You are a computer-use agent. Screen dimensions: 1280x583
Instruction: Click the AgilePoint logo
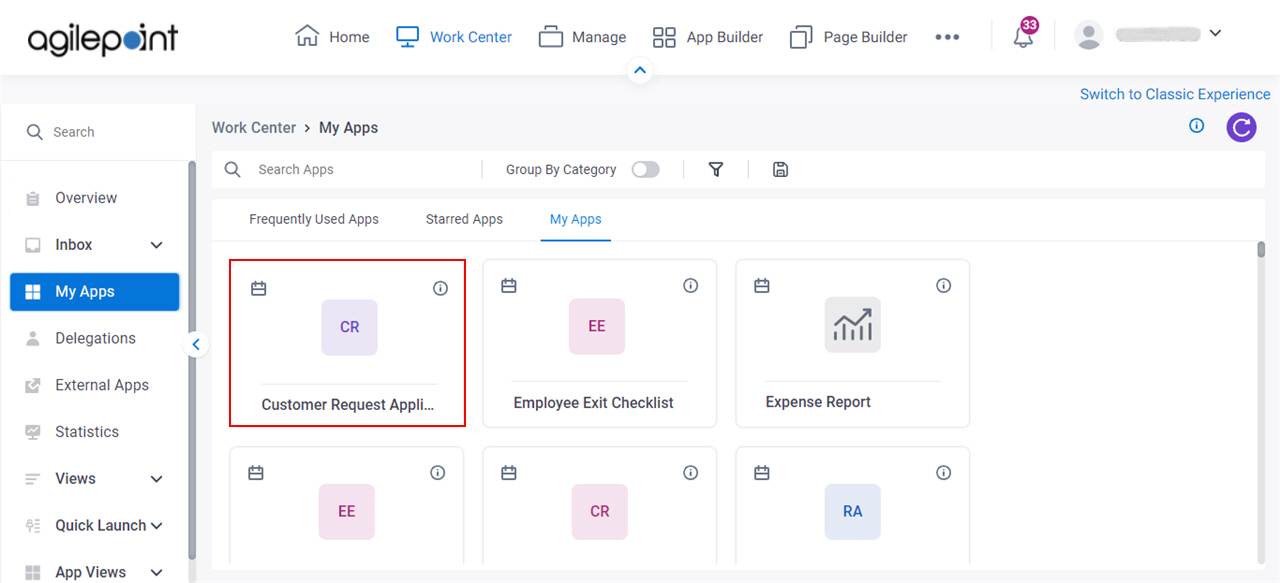coord(103,37)
